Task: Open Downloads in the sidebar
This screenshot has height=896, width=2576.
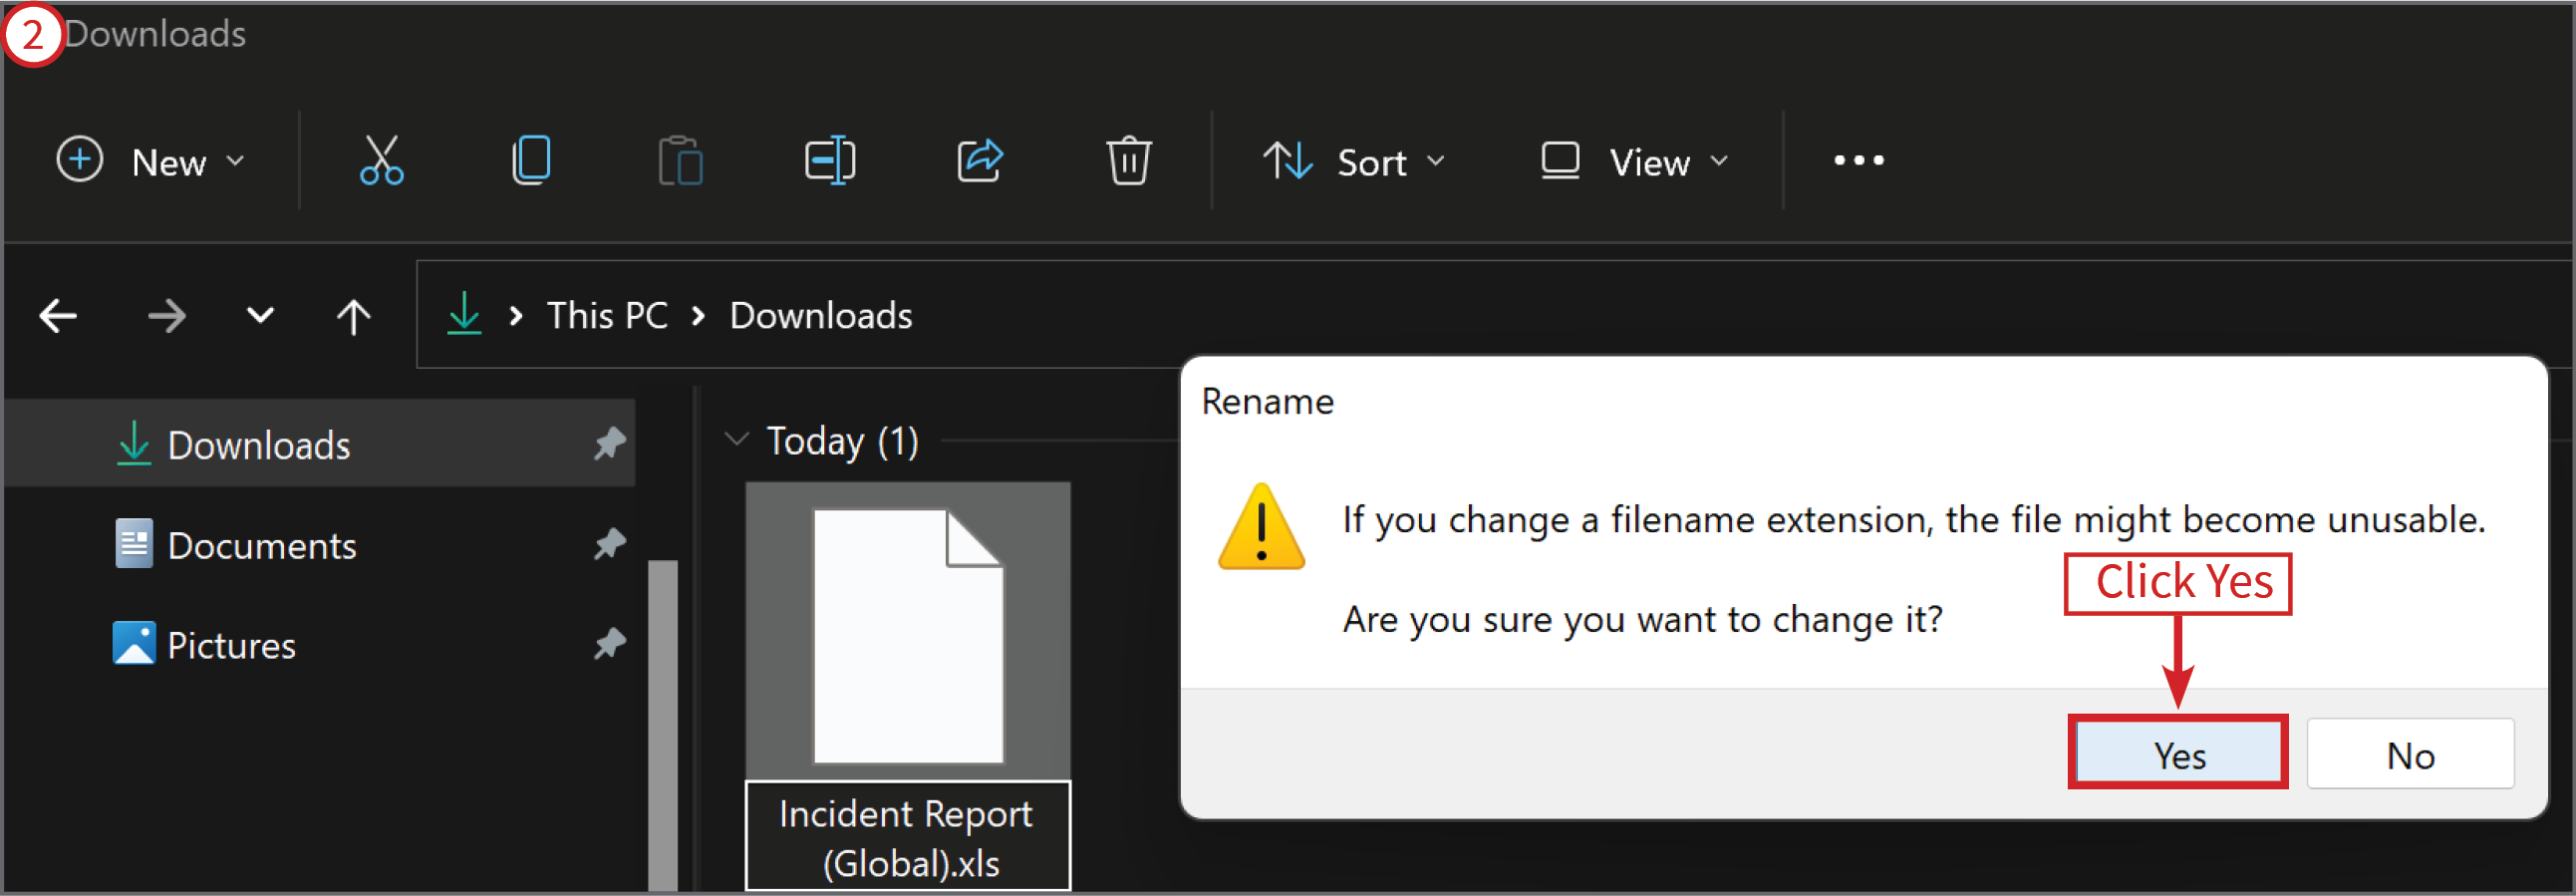Action: [320, 444]
